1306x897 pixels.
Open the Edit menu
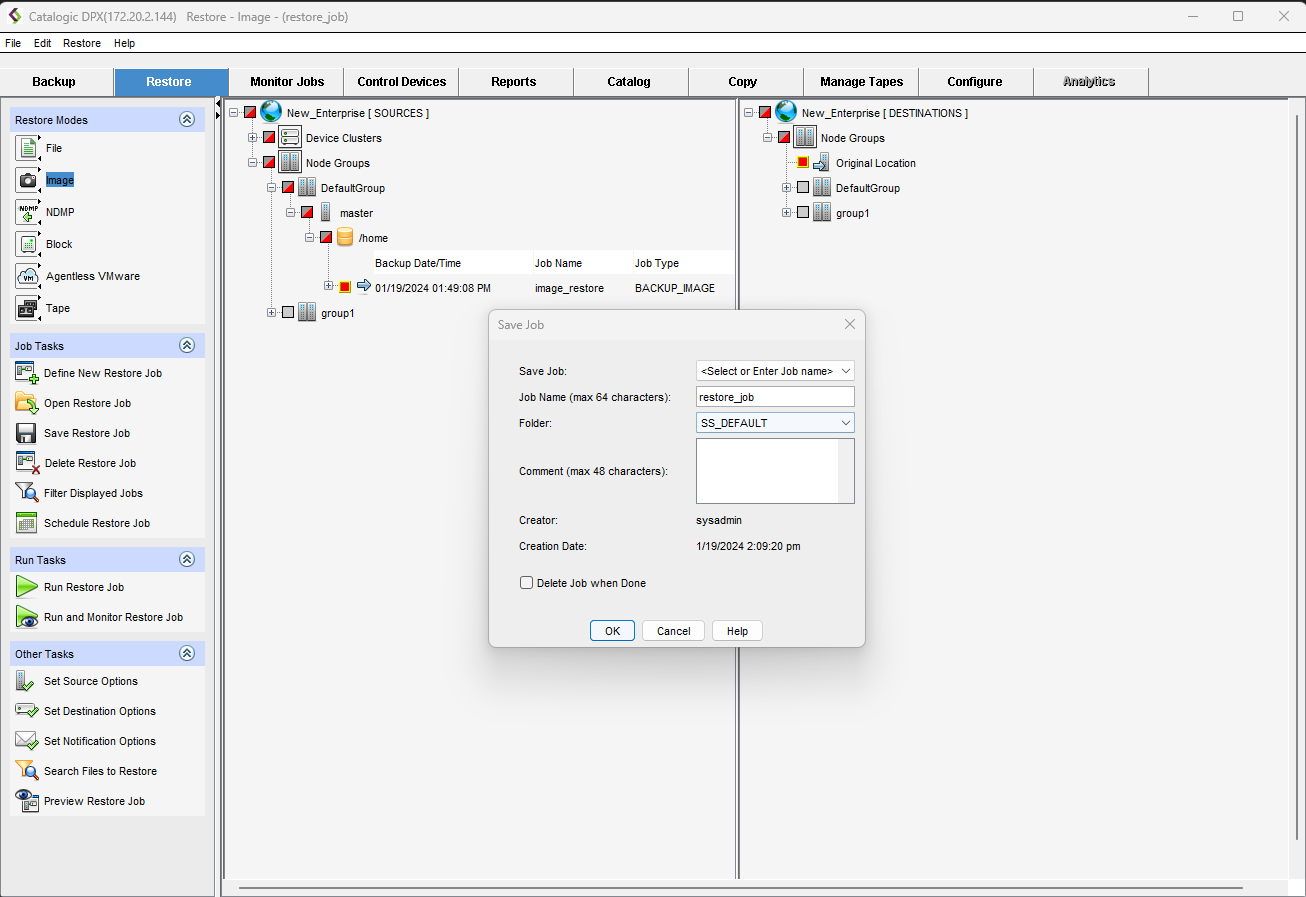click(42, 43)
